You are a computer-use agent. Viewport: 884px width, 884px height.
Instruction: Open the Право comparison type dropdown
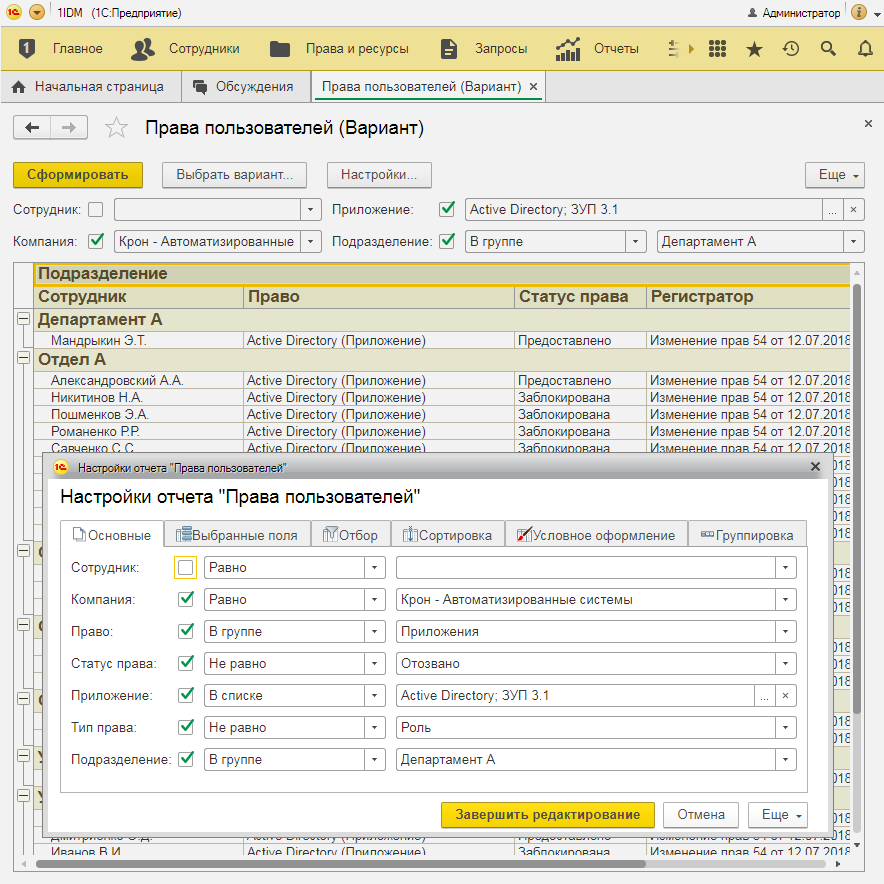coord(375,632)
